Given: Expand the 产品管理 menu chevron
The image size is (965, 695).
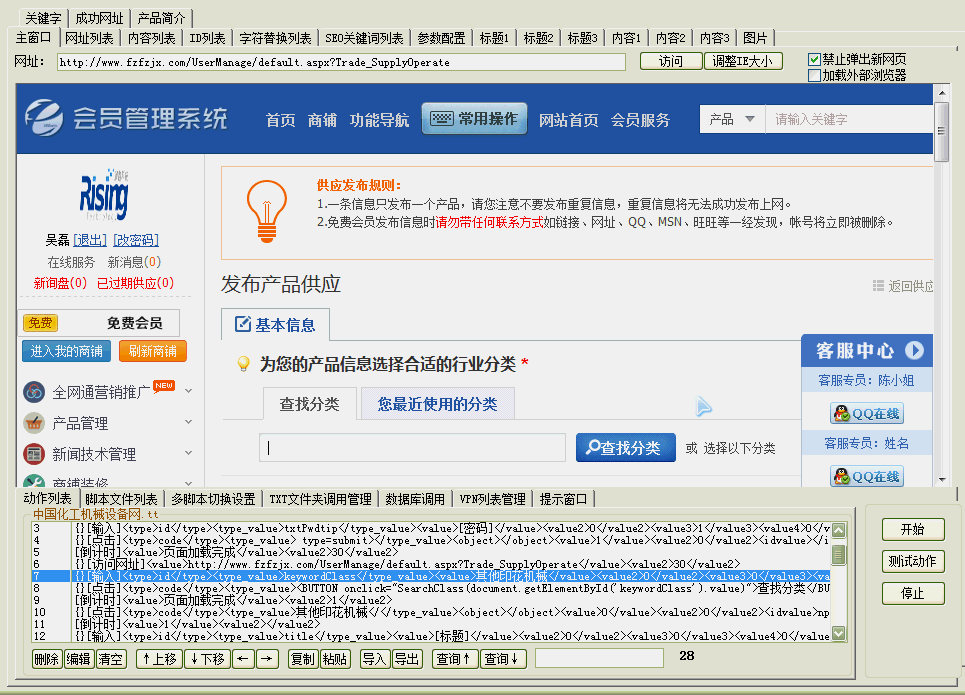Looking at the screenshot, I should [189, 422].
